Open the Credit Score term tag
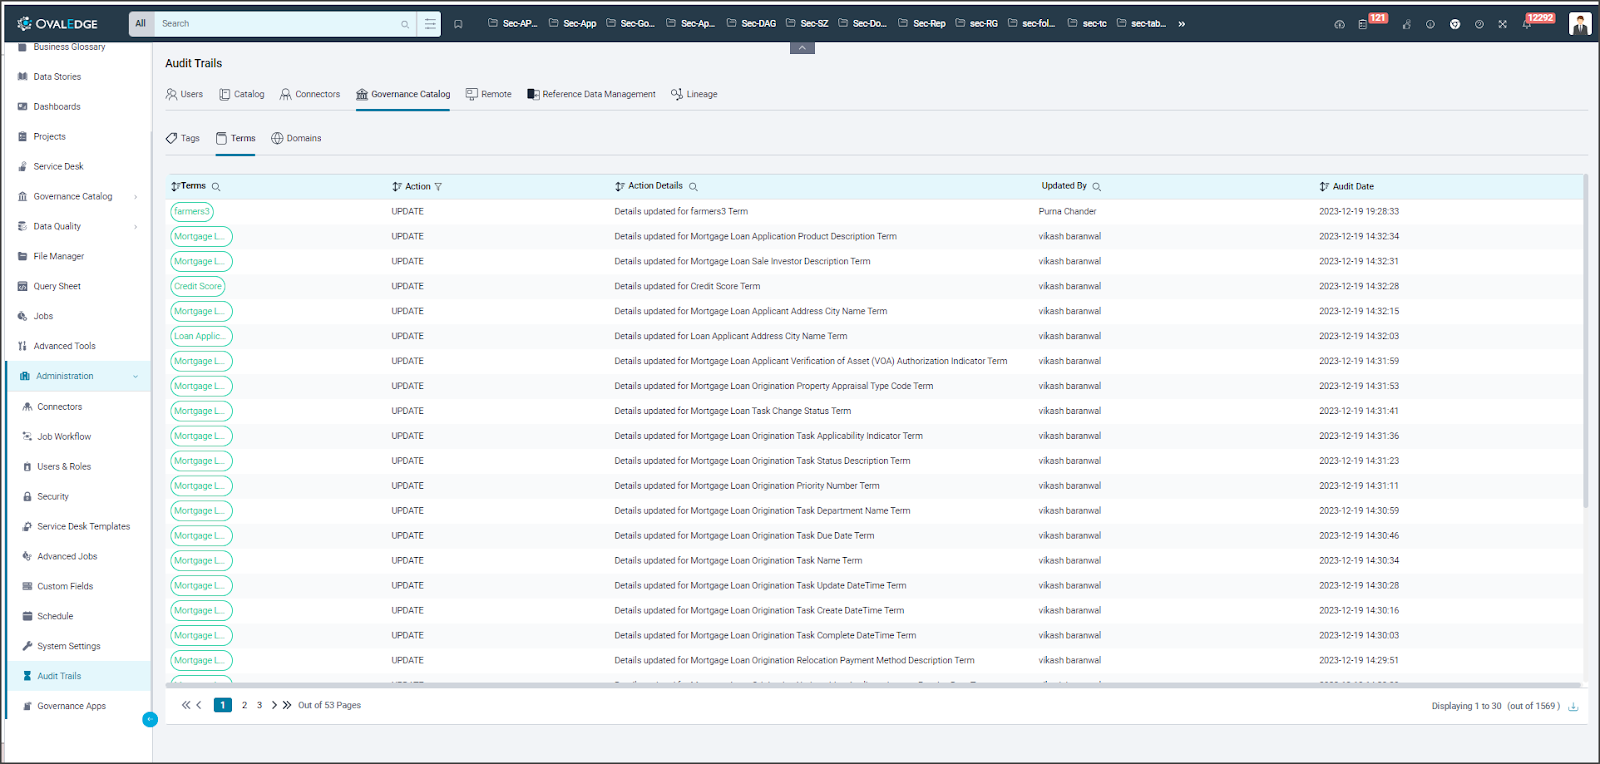The height and width of the screenshot is (764, 1600). point(198,287)
